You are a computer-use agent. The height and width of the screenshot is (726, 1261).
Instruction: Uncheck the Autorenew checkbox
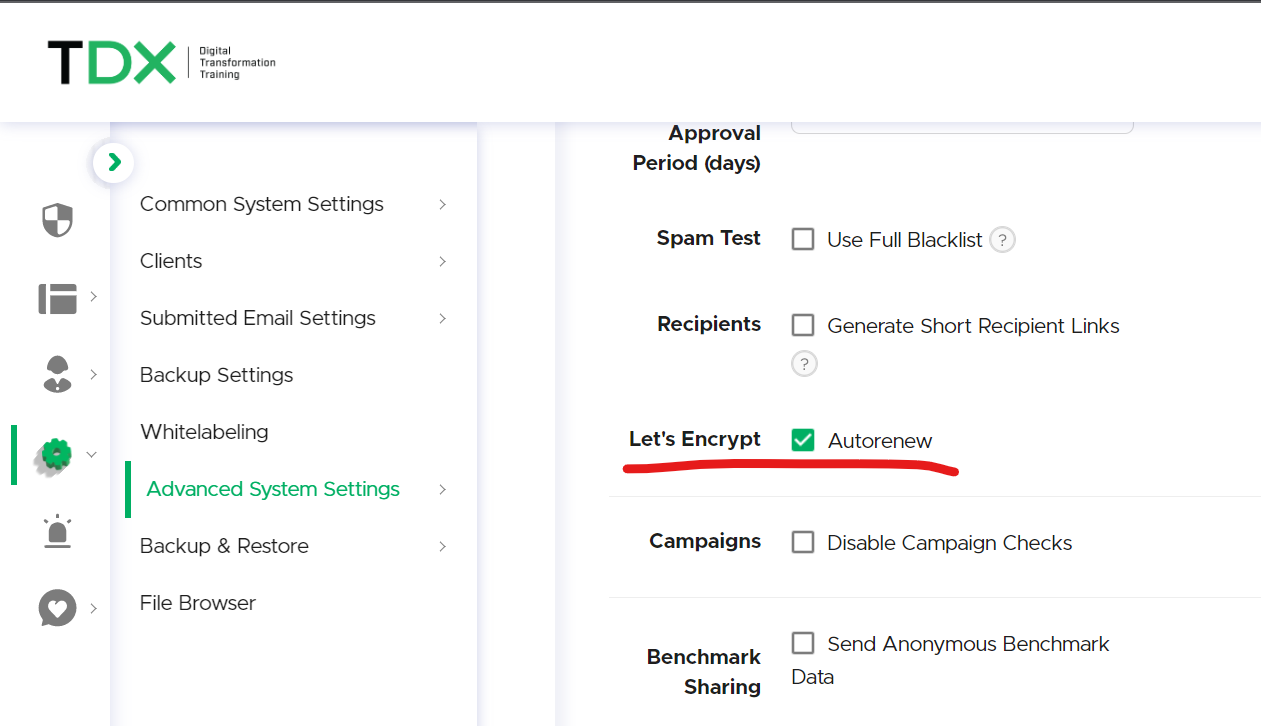coord(803,440)
